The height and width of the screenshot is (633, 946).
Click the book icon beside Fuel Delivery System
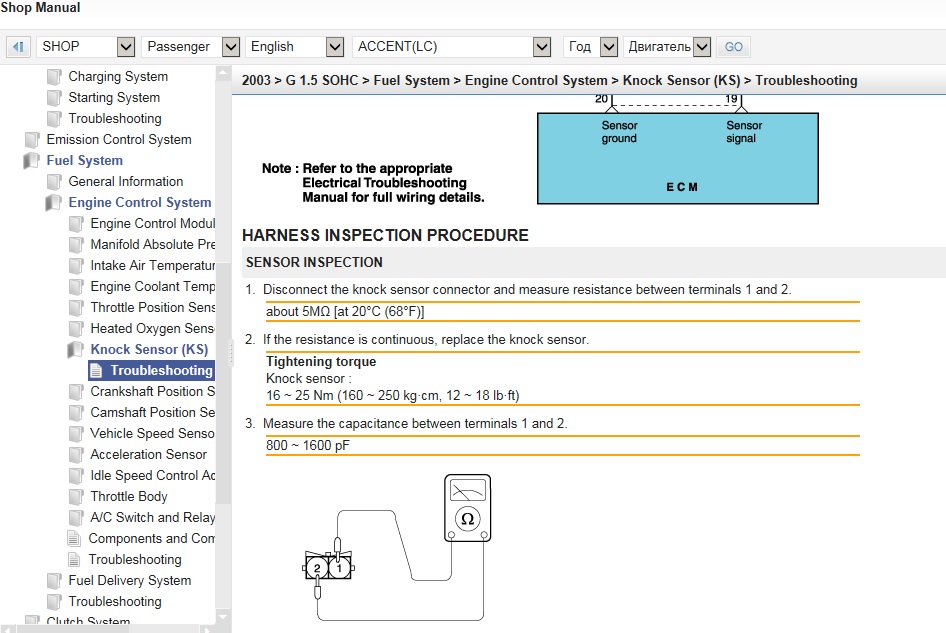coord(54,581)
